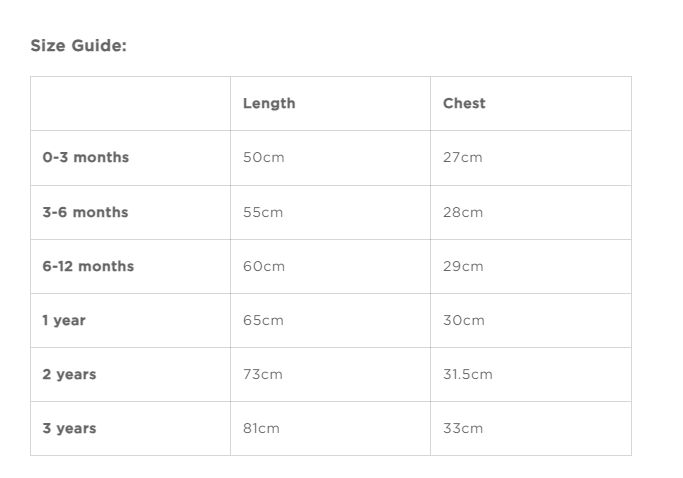The height and width of the screenshot is (478, 683).
Task: Select the Chest column header
Action: pyautogui.click(x=464, y=103)
